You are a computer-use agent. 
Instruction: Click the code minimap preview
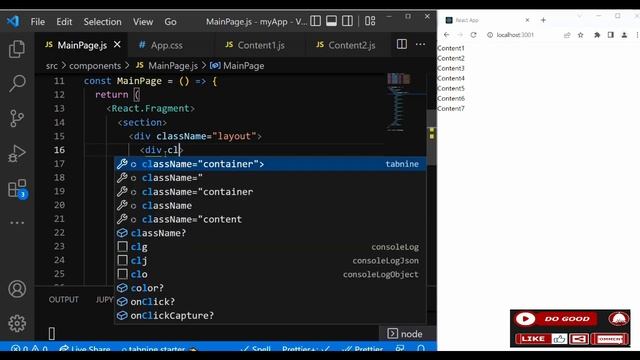click(x=399, y=102)
